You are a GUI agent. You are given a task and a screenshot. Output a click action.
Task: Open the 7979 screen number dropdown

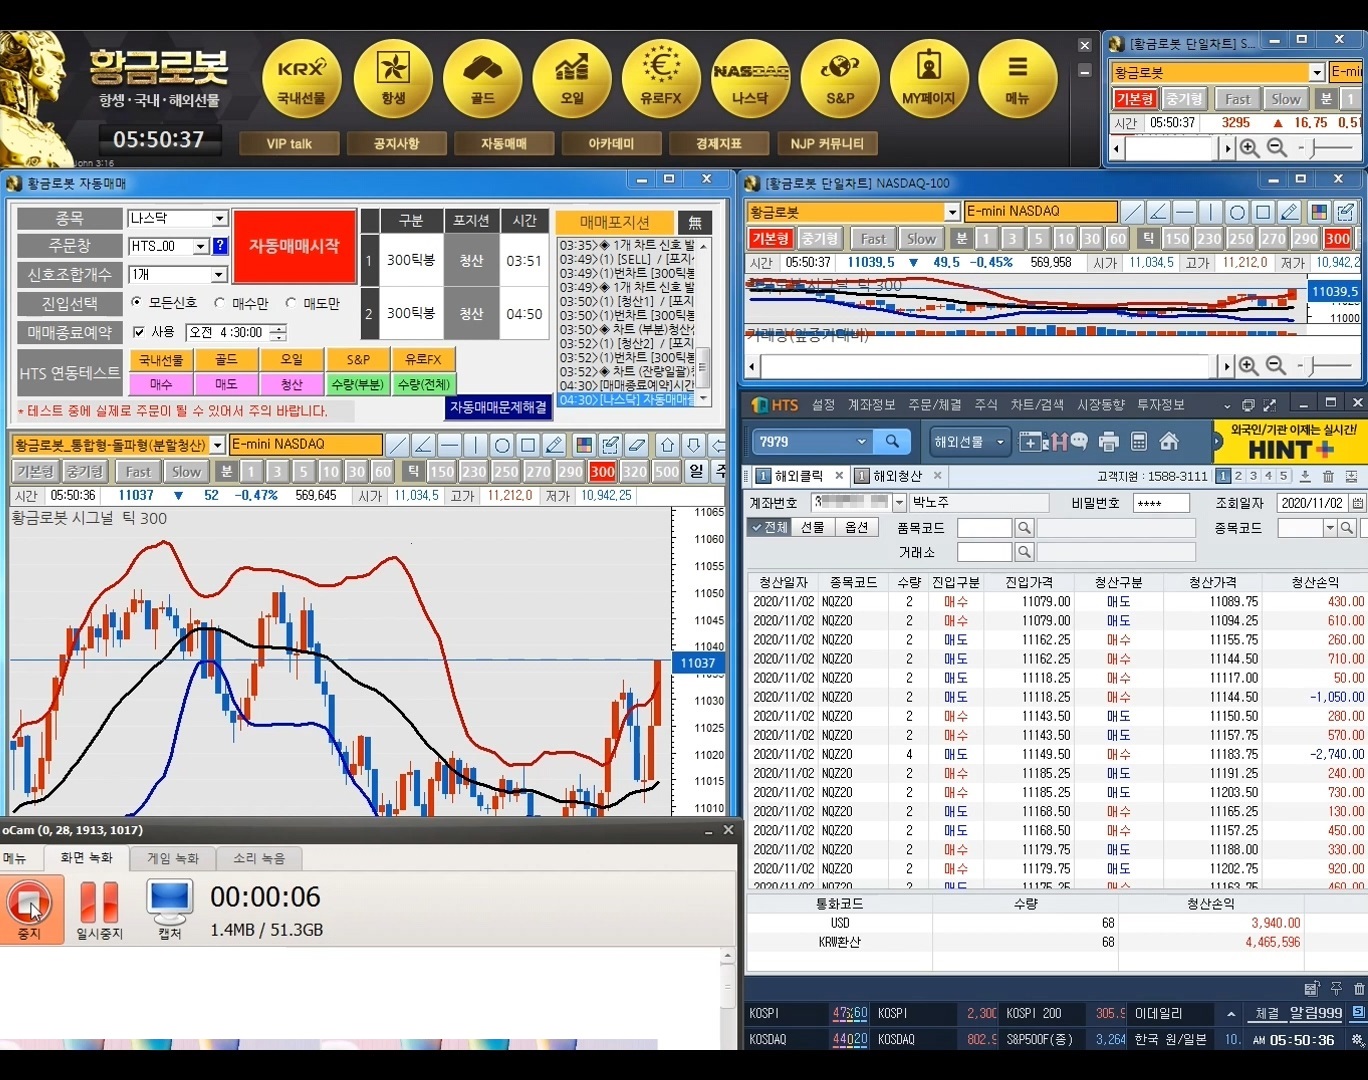[861, 441]
